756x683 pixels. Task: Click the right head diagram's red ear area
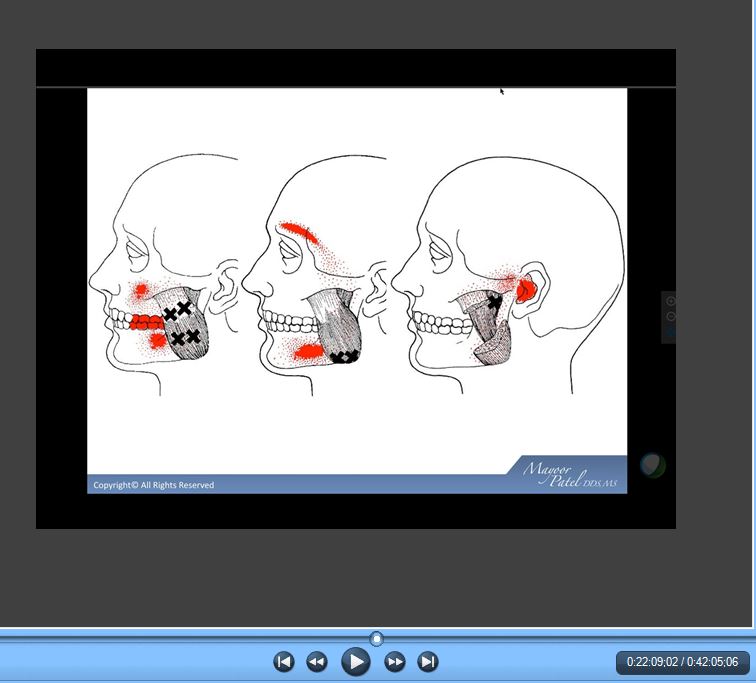525,290
